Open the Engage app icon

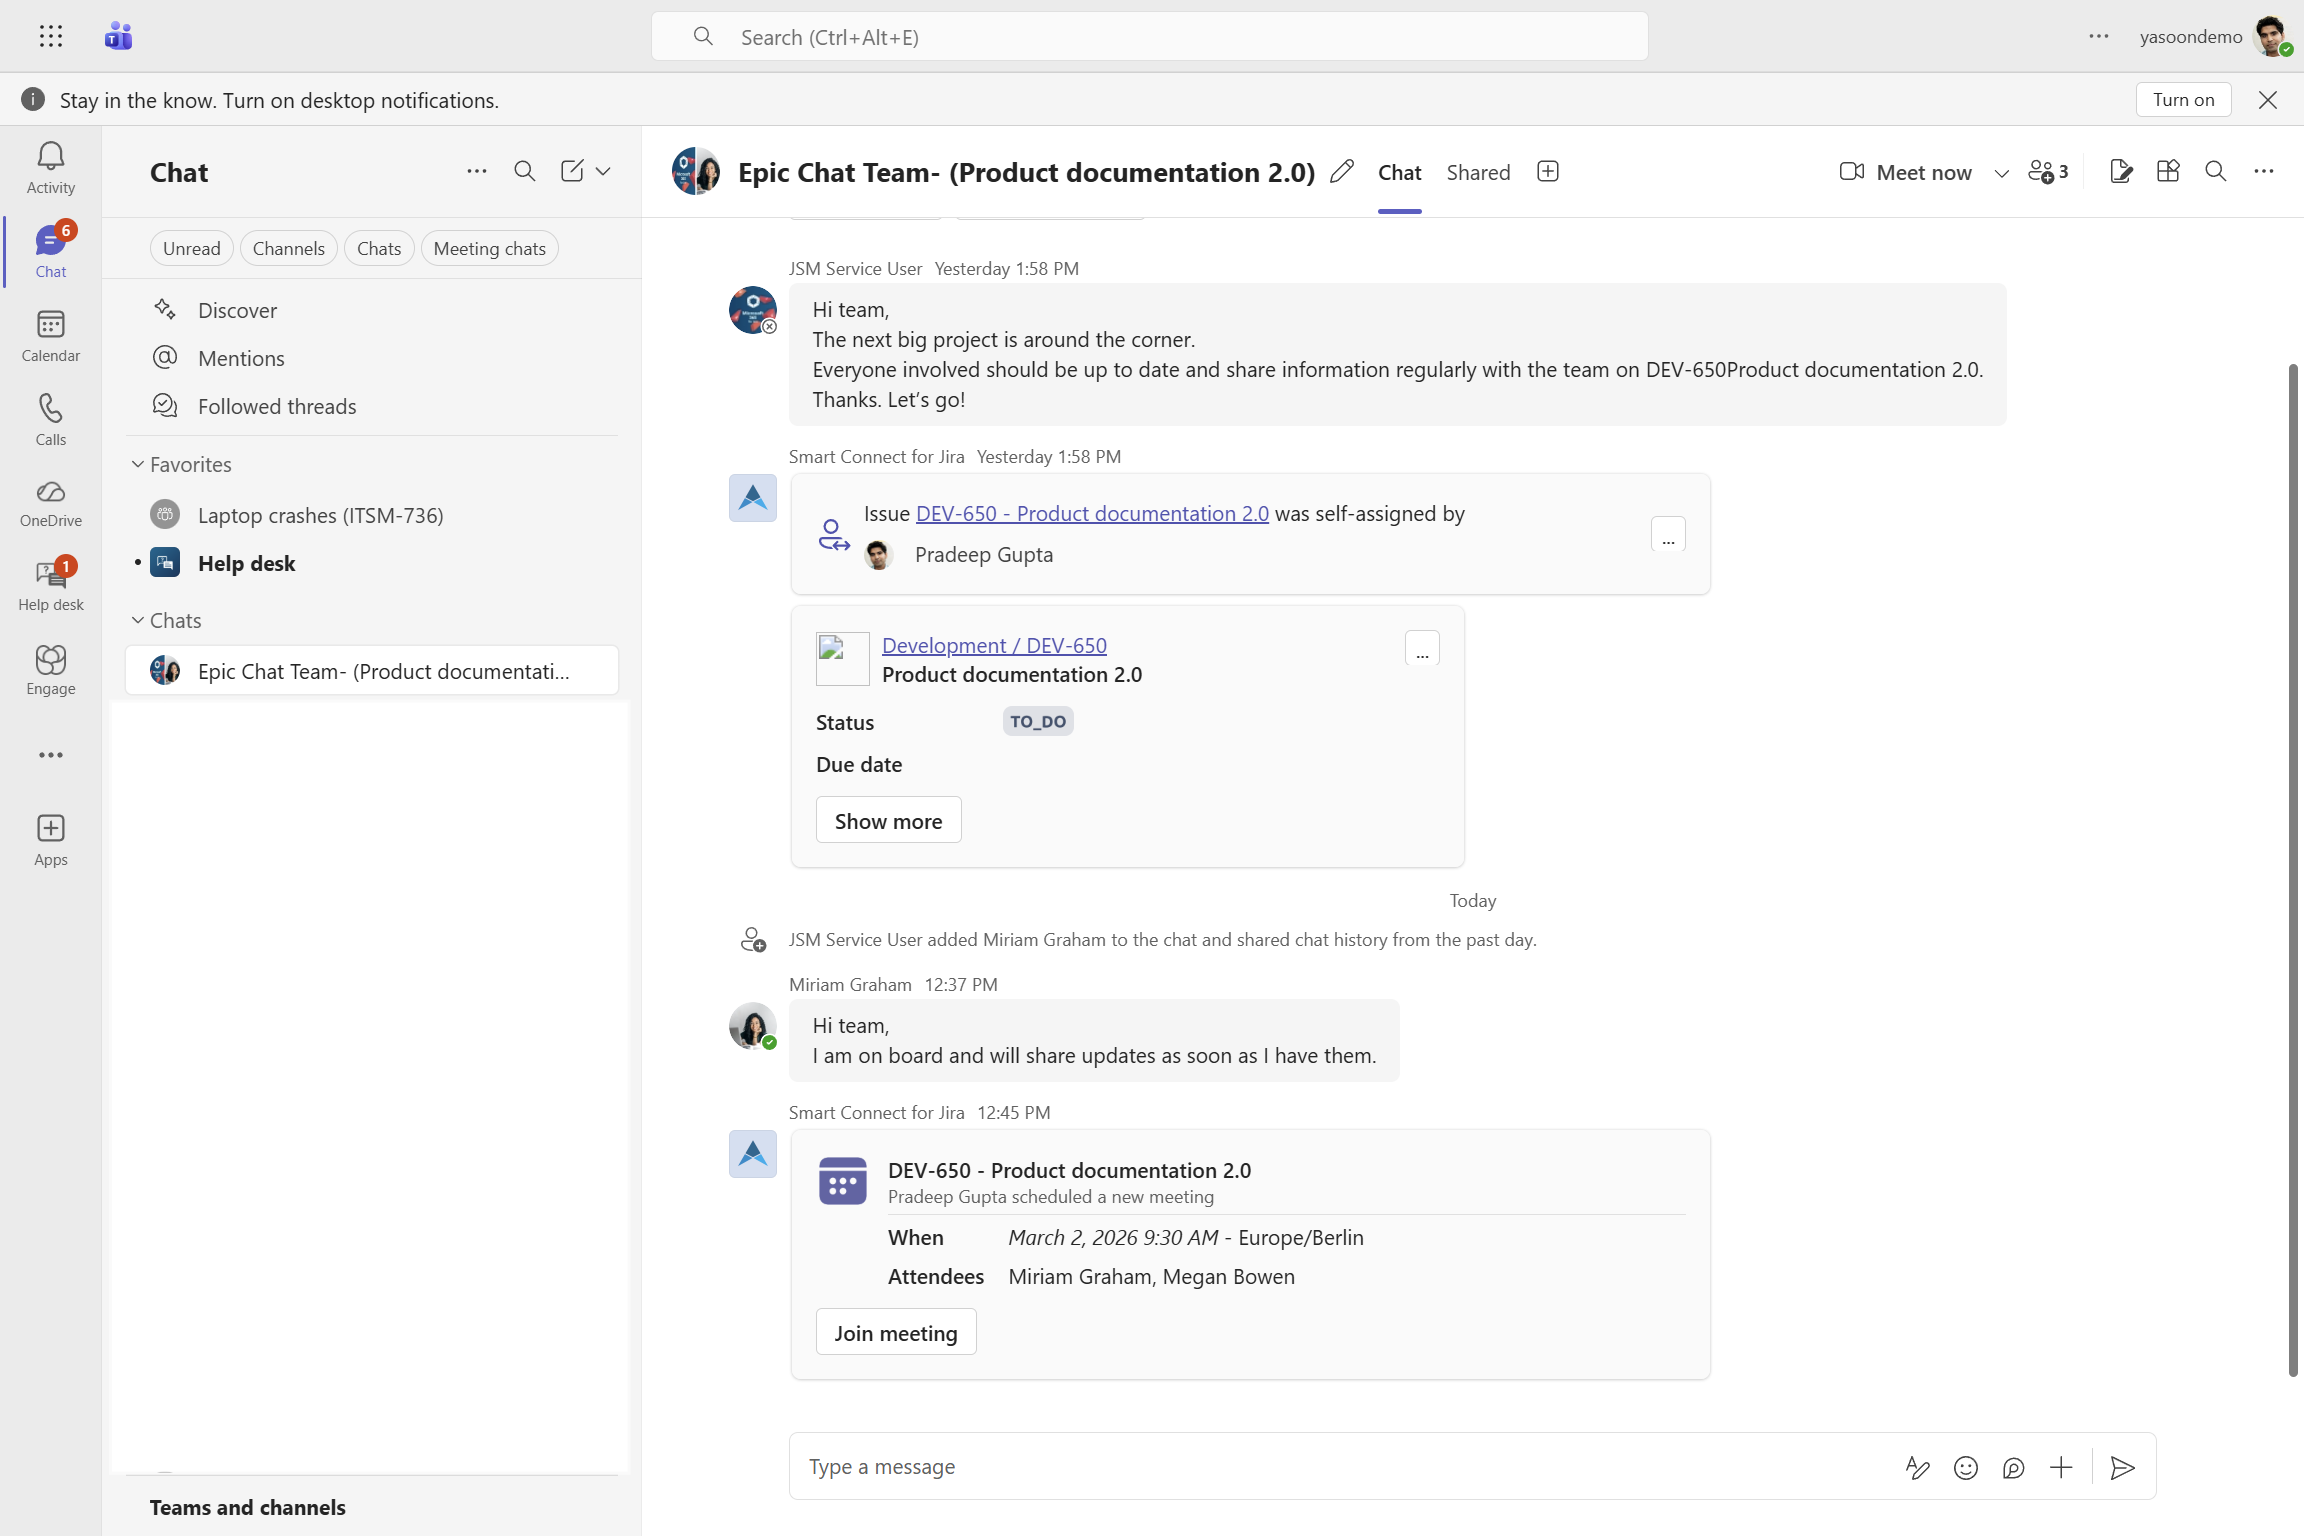(x=50, y=670)
